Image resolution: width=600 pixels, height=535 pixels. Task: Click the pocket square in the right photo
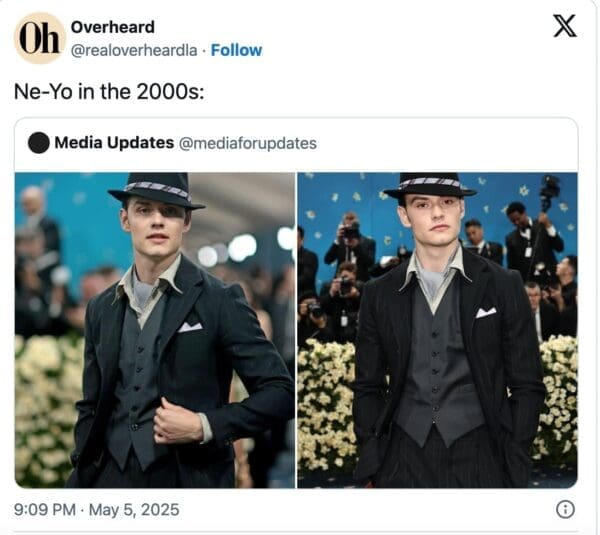(486, 312)
